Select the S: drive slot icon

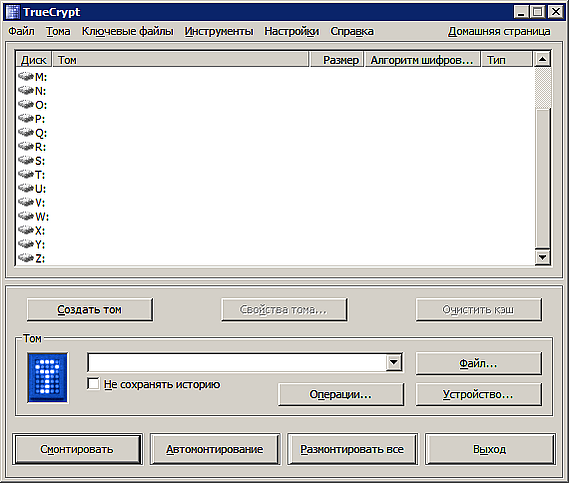26,160
